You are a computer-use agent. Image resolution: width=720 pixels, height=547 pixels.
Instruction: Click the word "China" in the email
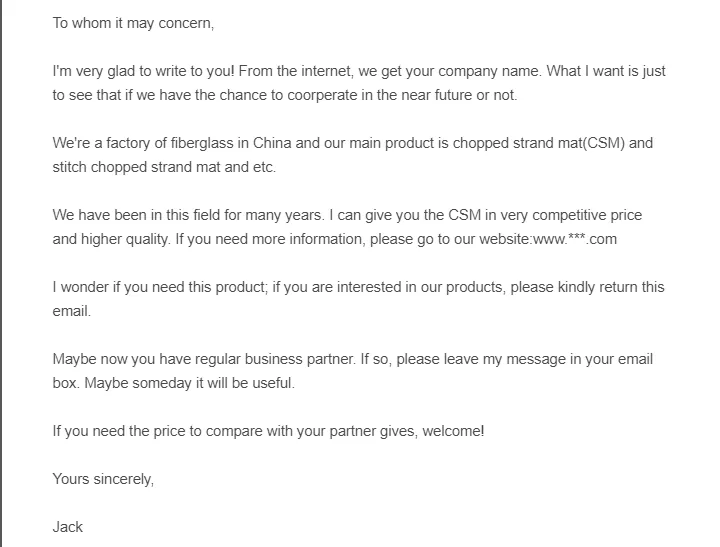click(273, 143)
